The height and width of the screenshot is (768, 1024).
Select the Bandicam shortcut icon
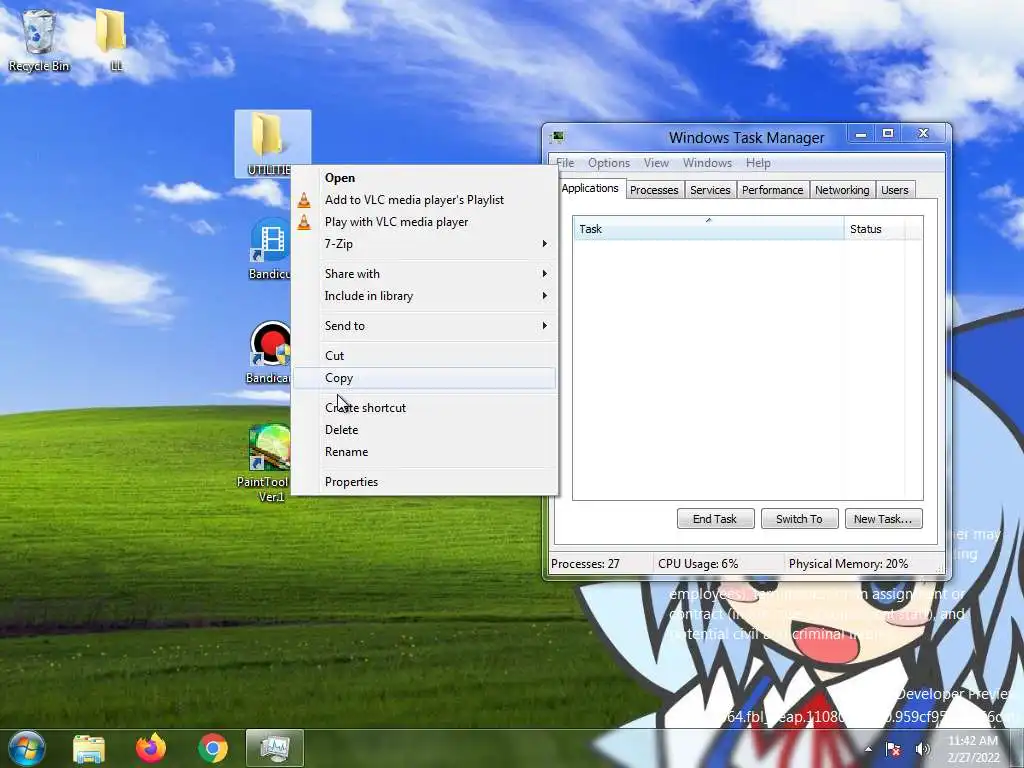click(268, 353)
